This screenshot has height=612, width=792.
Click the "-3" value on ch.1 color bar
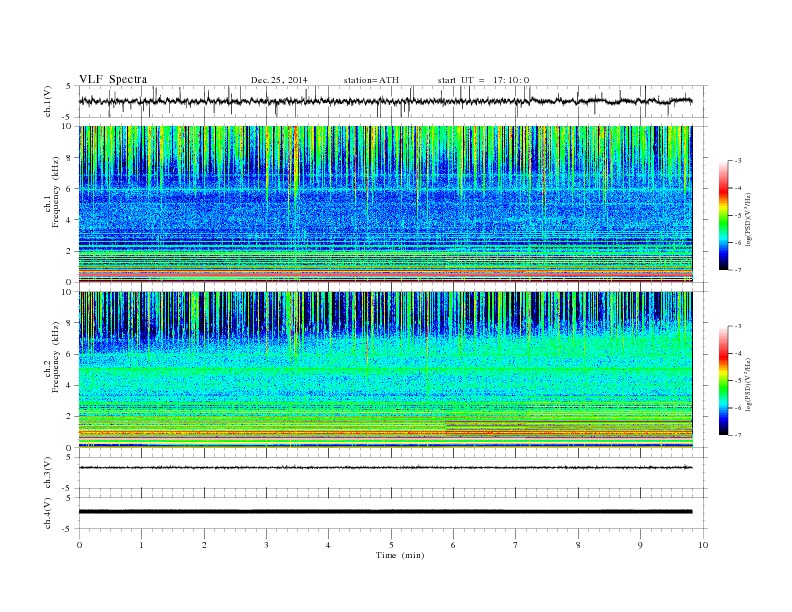738,161
